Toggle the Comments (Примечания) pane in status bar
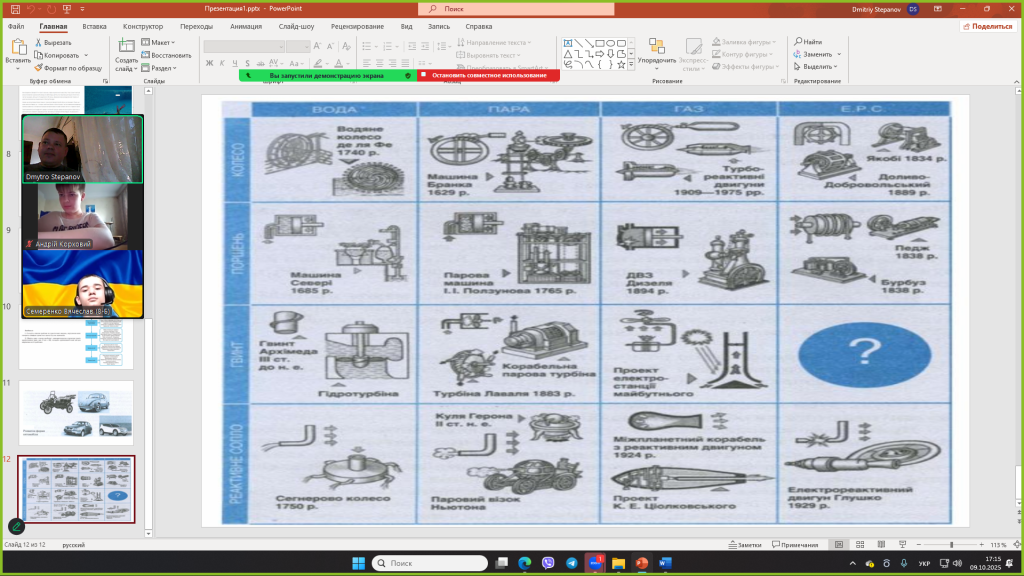The width and height of the screenshot is (1024, 576). point(794,545)
